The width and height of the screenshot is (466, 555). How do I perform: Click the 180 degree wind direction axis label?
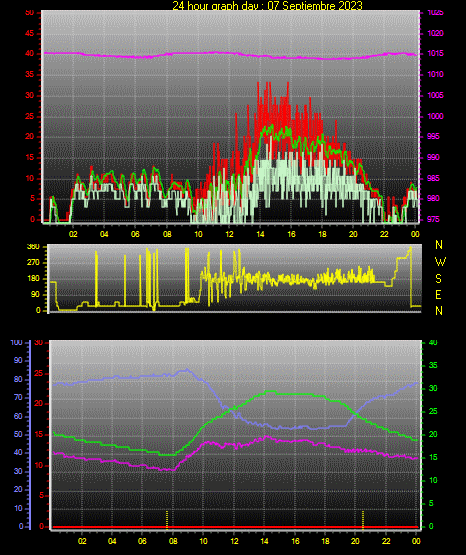coord(33,279)
